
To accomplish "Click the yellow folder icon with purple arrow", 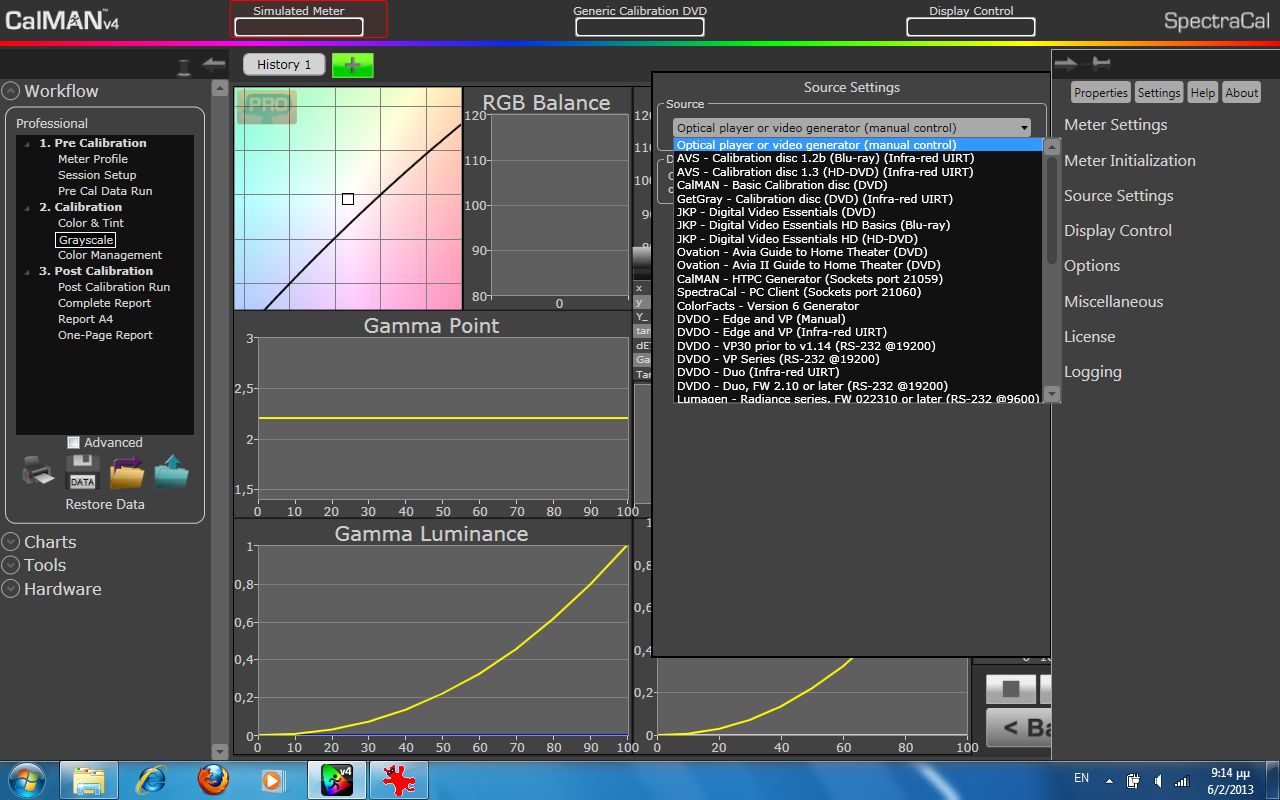I will (127, 472).
